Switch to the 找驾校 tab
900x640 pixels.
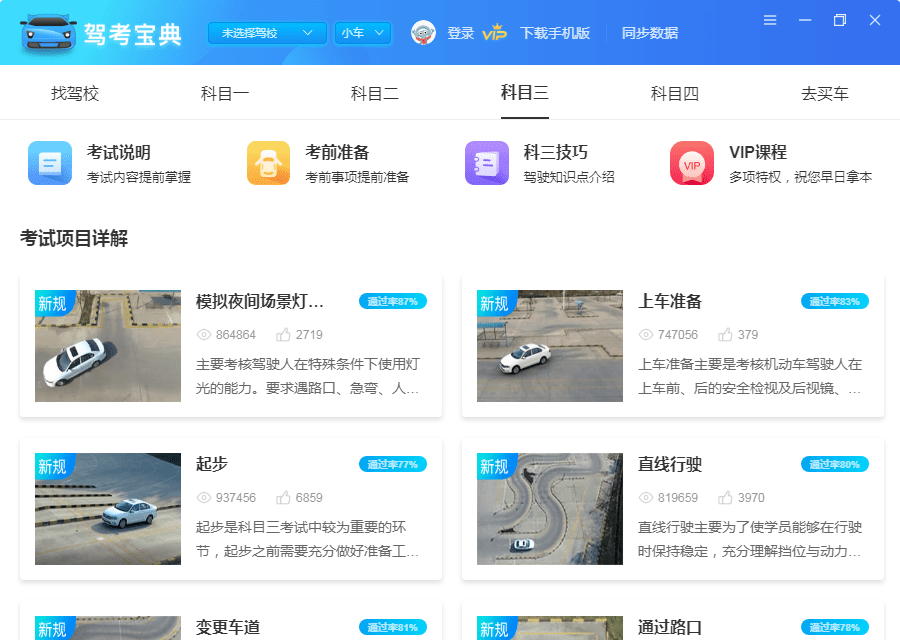pyautogui.click(x=75, y=93)
